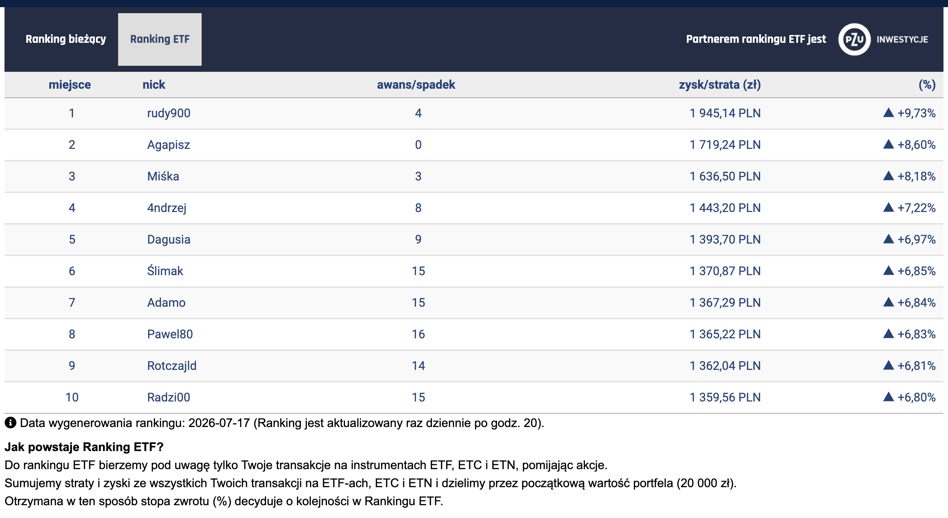Click the PZU Inwestycje logo
Viewport: 948px width, 518px height.
pos(883,39)
